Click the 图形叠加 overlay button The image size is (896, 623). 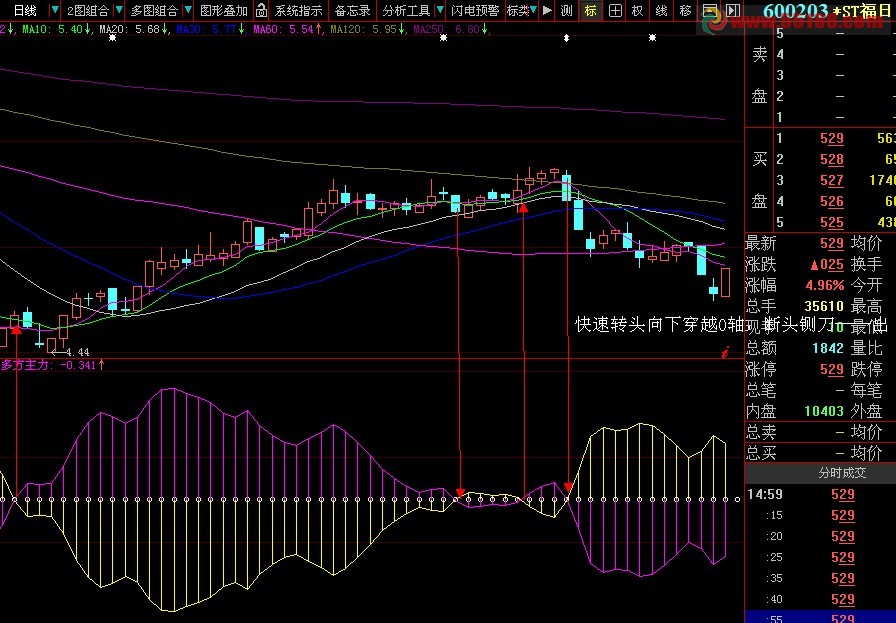click(x=223, y=10)
